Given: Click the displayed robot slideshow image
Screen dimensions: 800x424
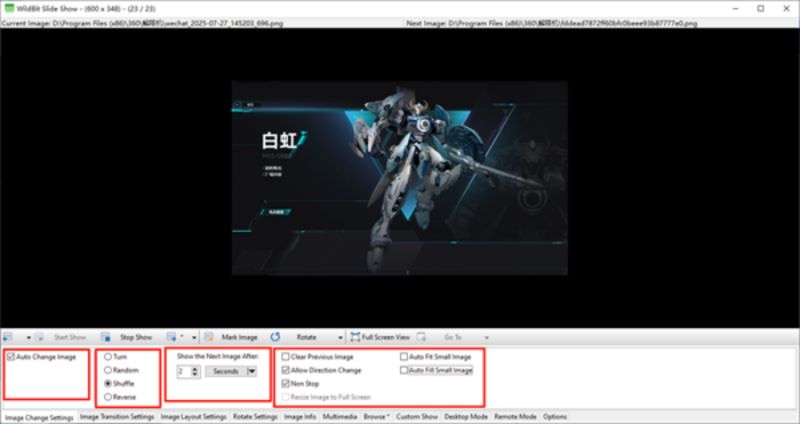Looking at the screenshot, I should [399, 178].
